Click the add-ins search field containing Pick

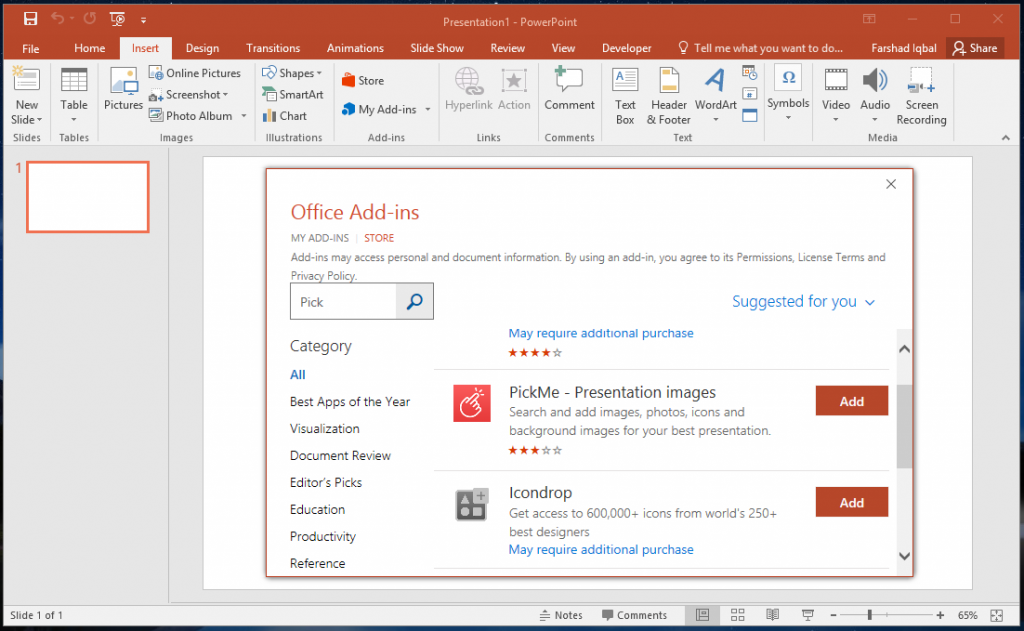343,301
